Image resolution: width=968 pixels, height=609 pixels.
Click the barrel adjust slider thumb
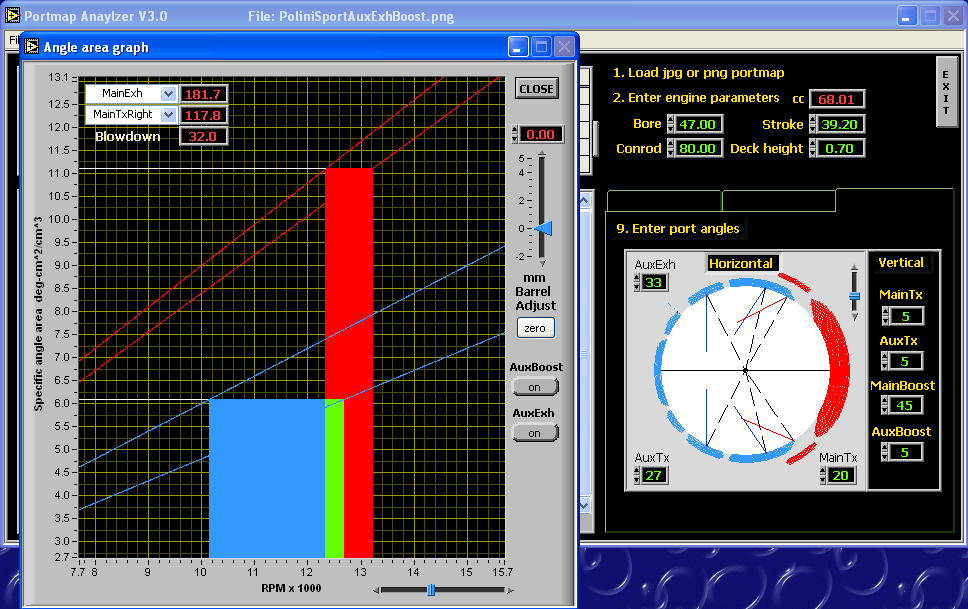coord(544,229)
